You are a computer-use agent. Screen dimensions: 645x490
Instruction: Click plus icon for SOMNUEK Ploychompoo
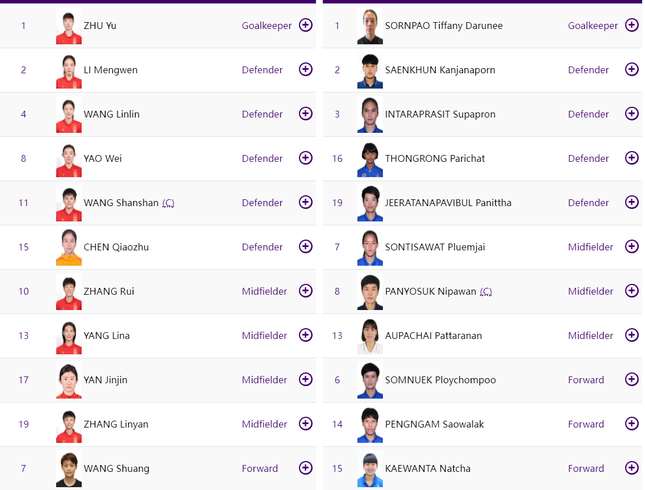(x=631, y=379)
